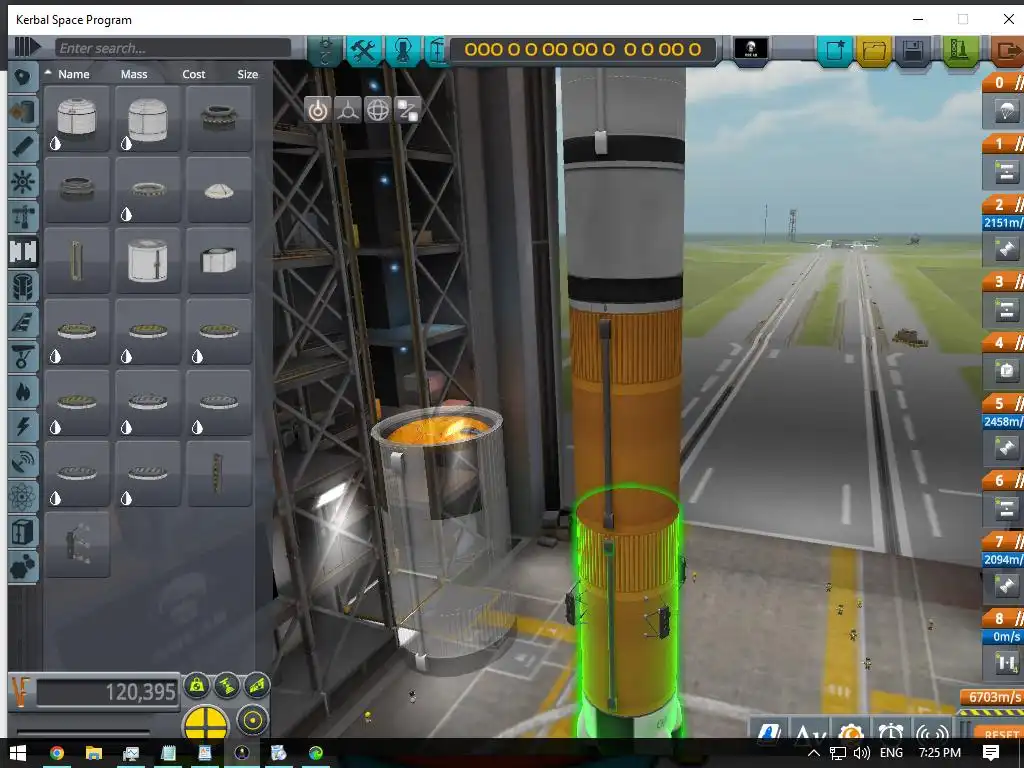This screenshot has height=768, width=1024.
Task: Expand stage 2 delta-v 2151m/s readout
Action: pos(1003,223)
